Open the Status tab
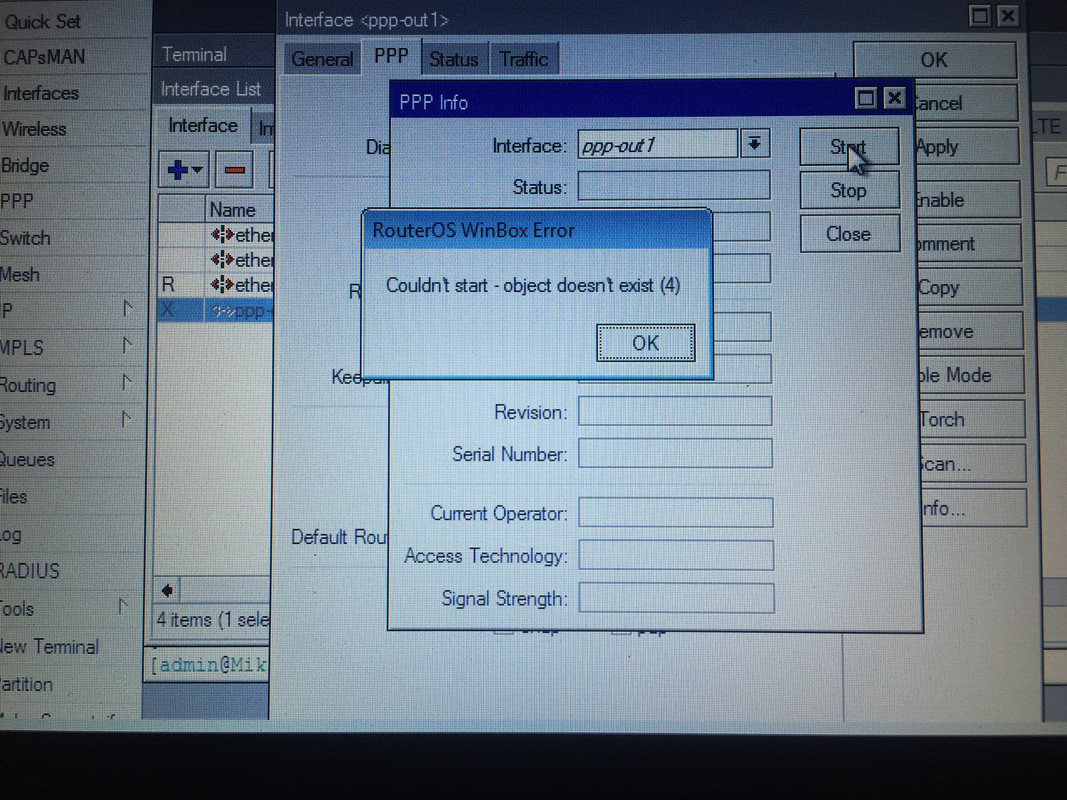Image resolution: width=1067 pixels, height=800 pixels. [454, 59]
